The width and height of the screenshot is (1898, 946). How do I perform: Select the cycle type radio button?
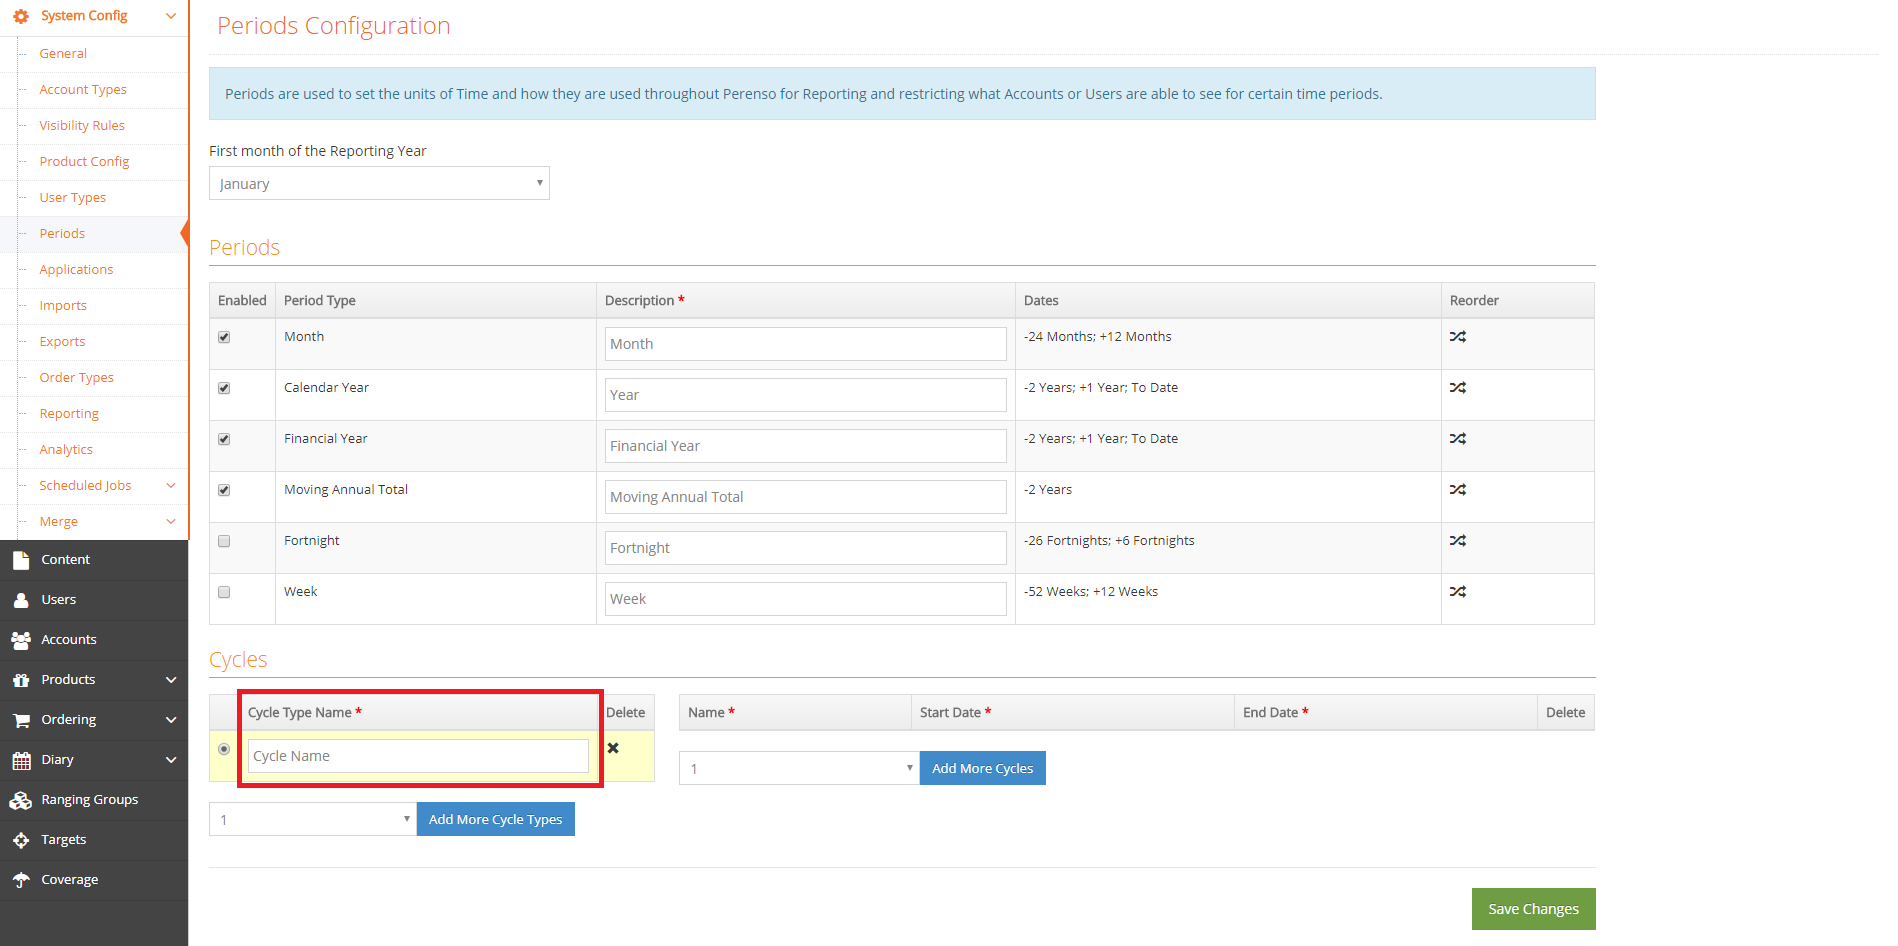click(x=224, y=749)
